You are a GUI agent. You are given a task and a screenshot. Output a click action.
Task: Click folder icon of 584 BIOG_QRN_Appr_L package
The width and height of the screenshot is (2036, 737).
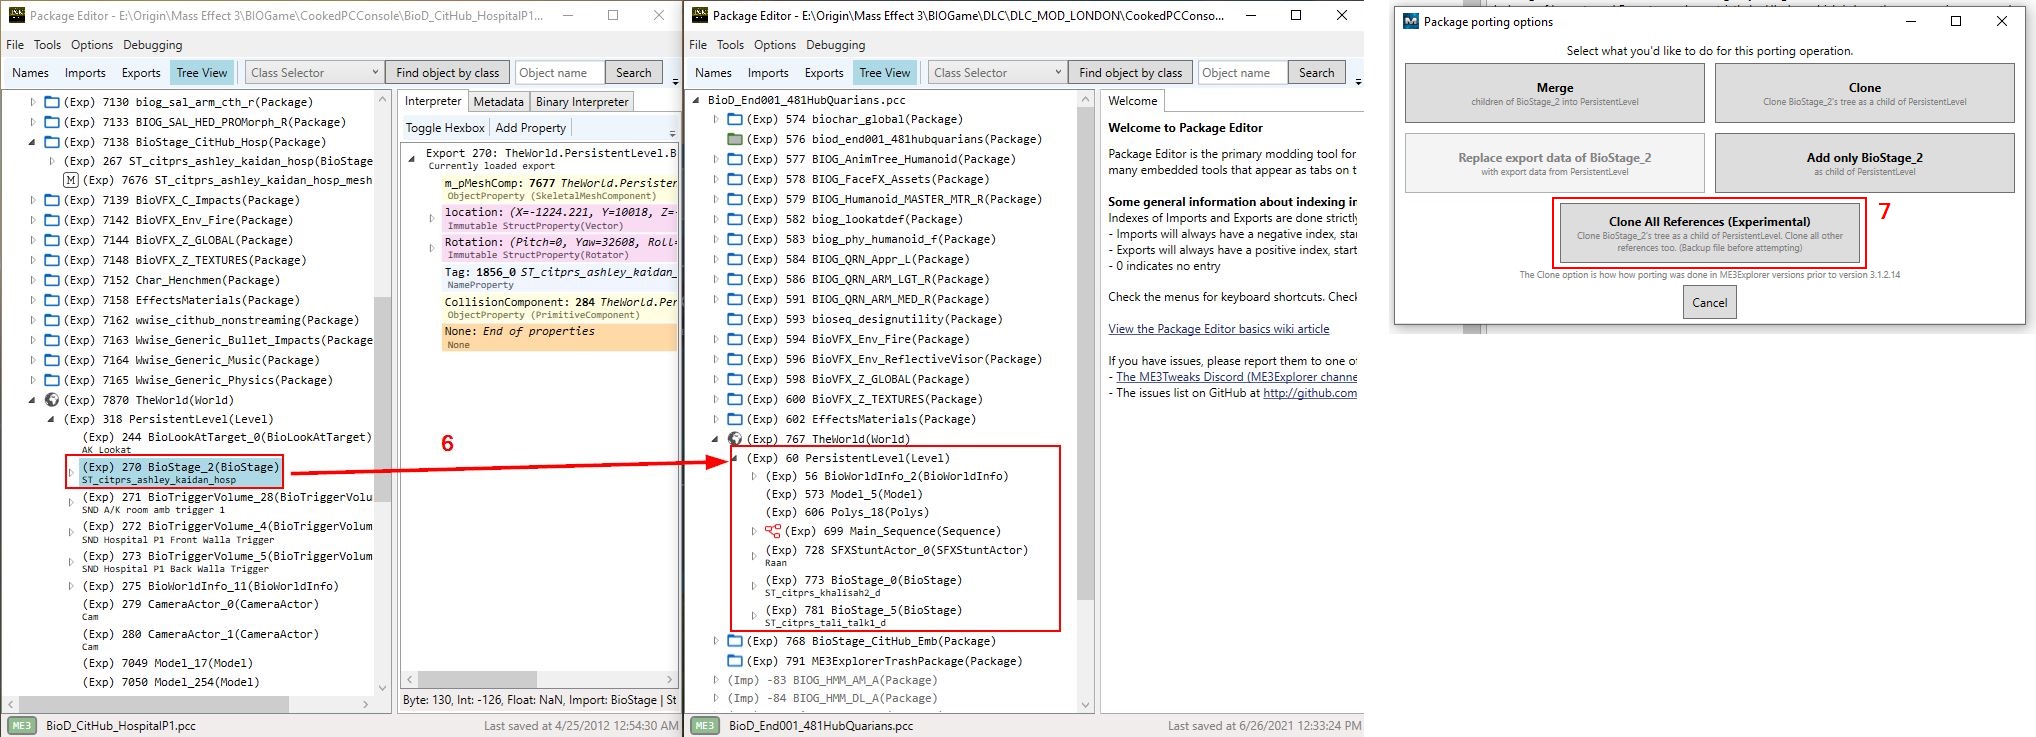[735, 259]
